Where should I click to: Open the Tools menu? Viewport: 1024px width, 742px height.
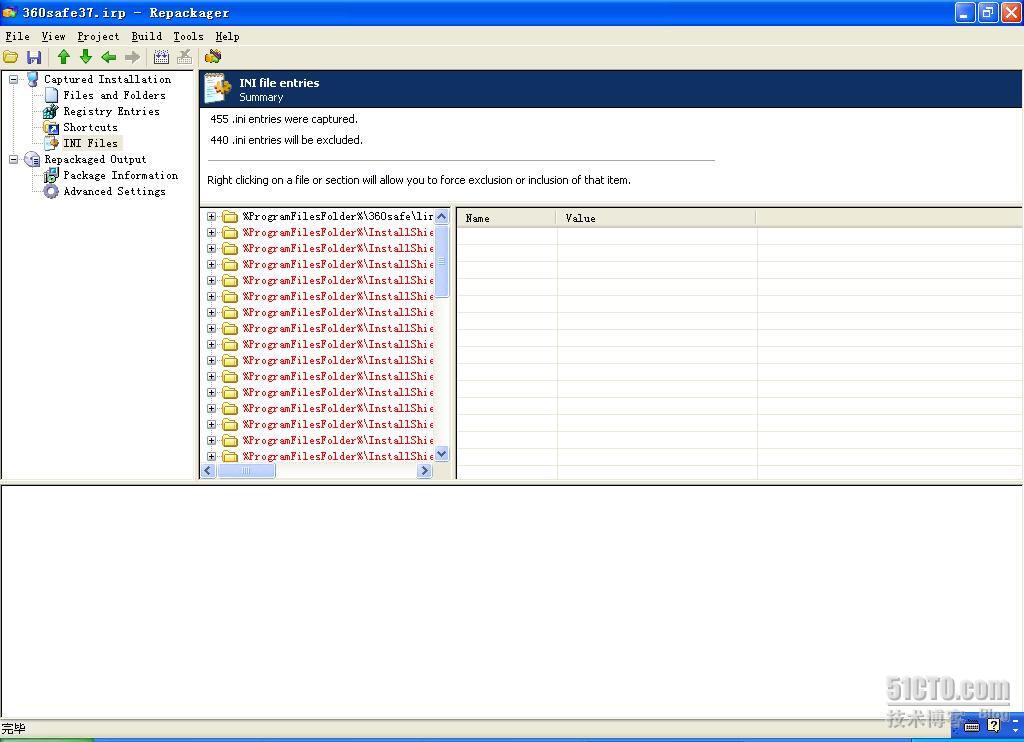pos(188,36)
